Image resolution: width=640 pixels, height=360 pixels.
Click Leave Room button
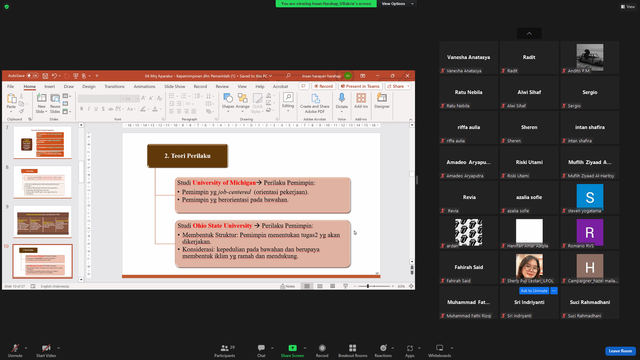[620, 351]
